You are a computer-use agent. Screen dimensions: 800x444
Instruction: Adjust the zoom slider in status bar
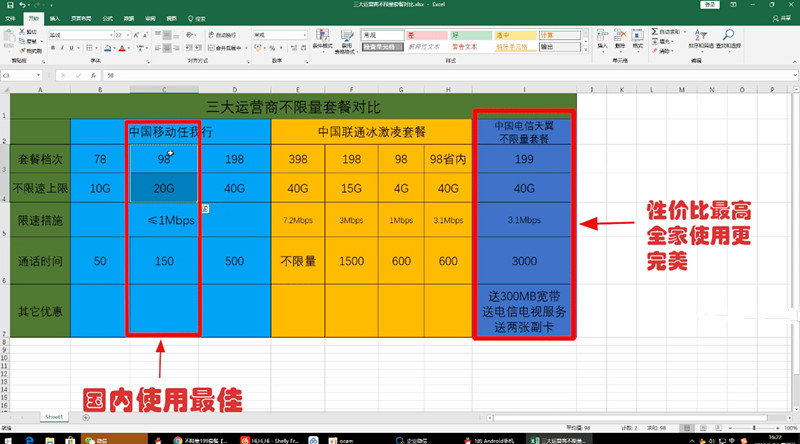click(x=755, y=428)
